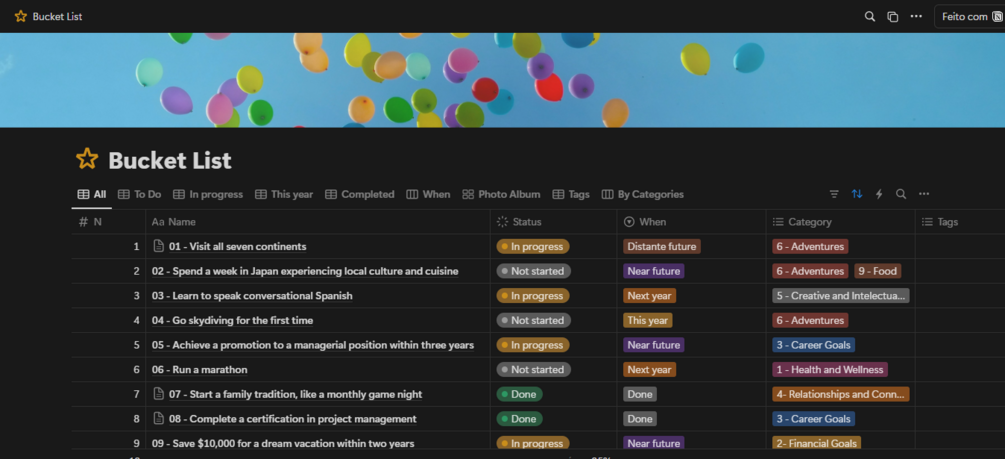Click the balloon cover image
The image size is (1005, 459).
[502, 80]
